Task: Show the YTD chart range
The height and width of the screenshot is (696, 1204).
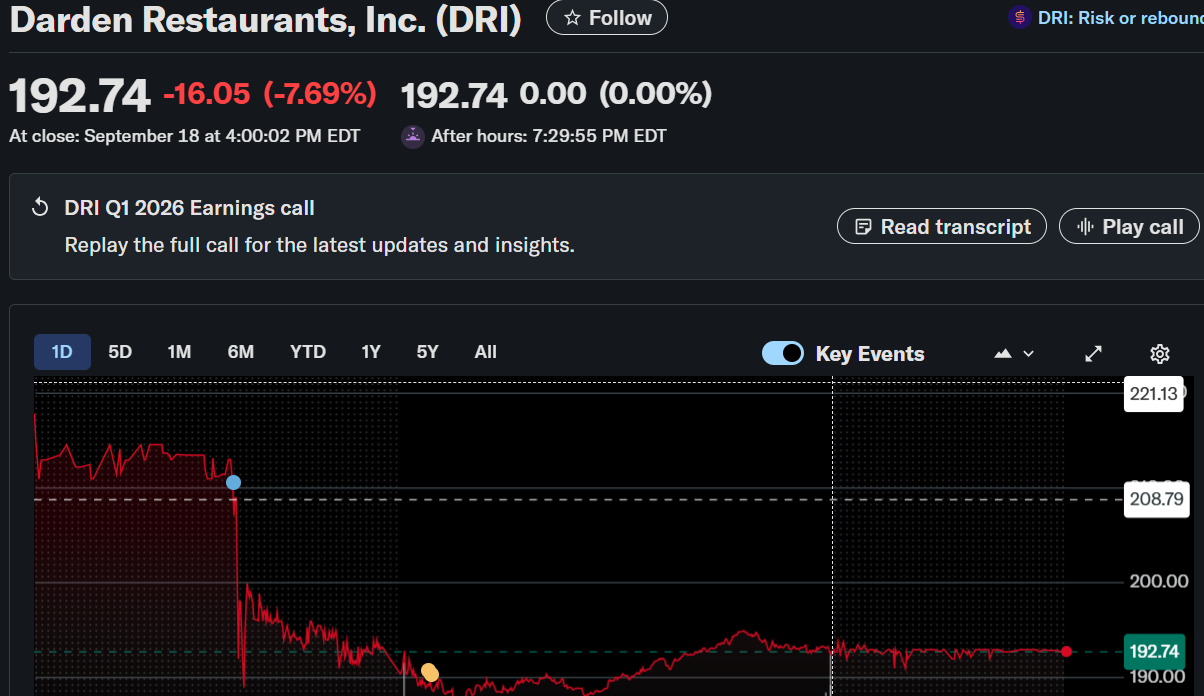Action: [308, 352]
